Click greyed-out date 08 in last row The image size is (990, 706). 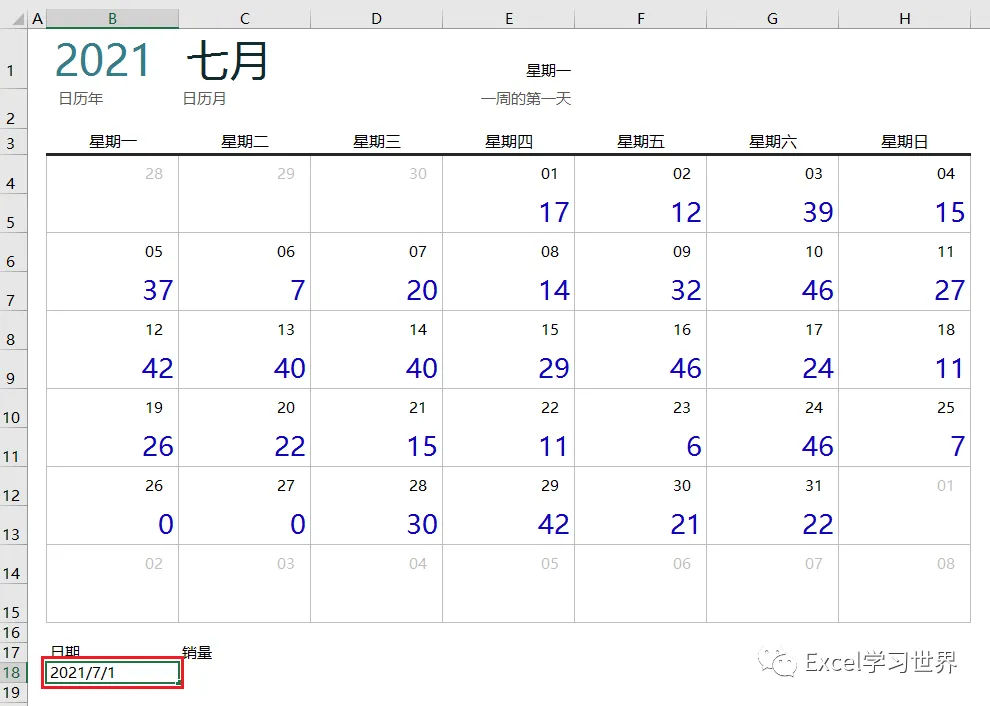pyautogui.click(x=946, y=563)
